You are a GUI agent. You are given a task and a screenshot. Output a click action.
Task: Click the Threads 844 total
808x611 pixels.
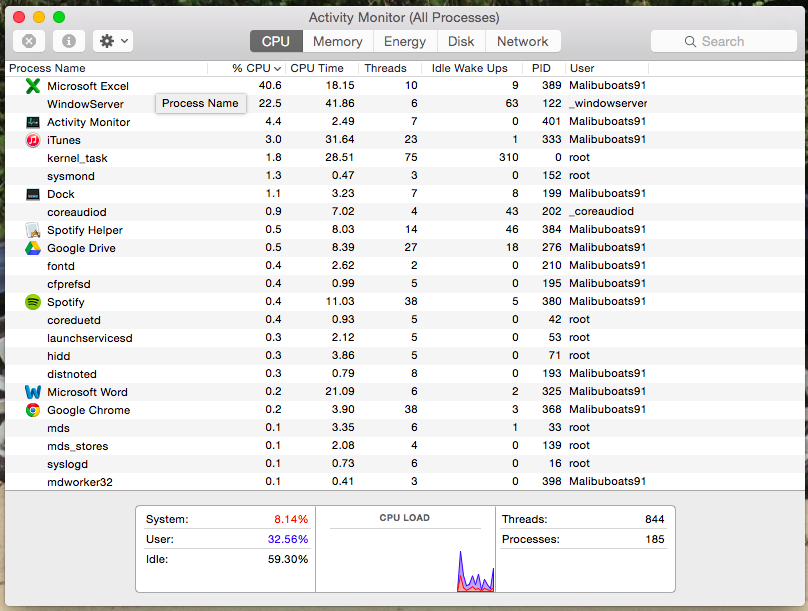coord(654,519)
